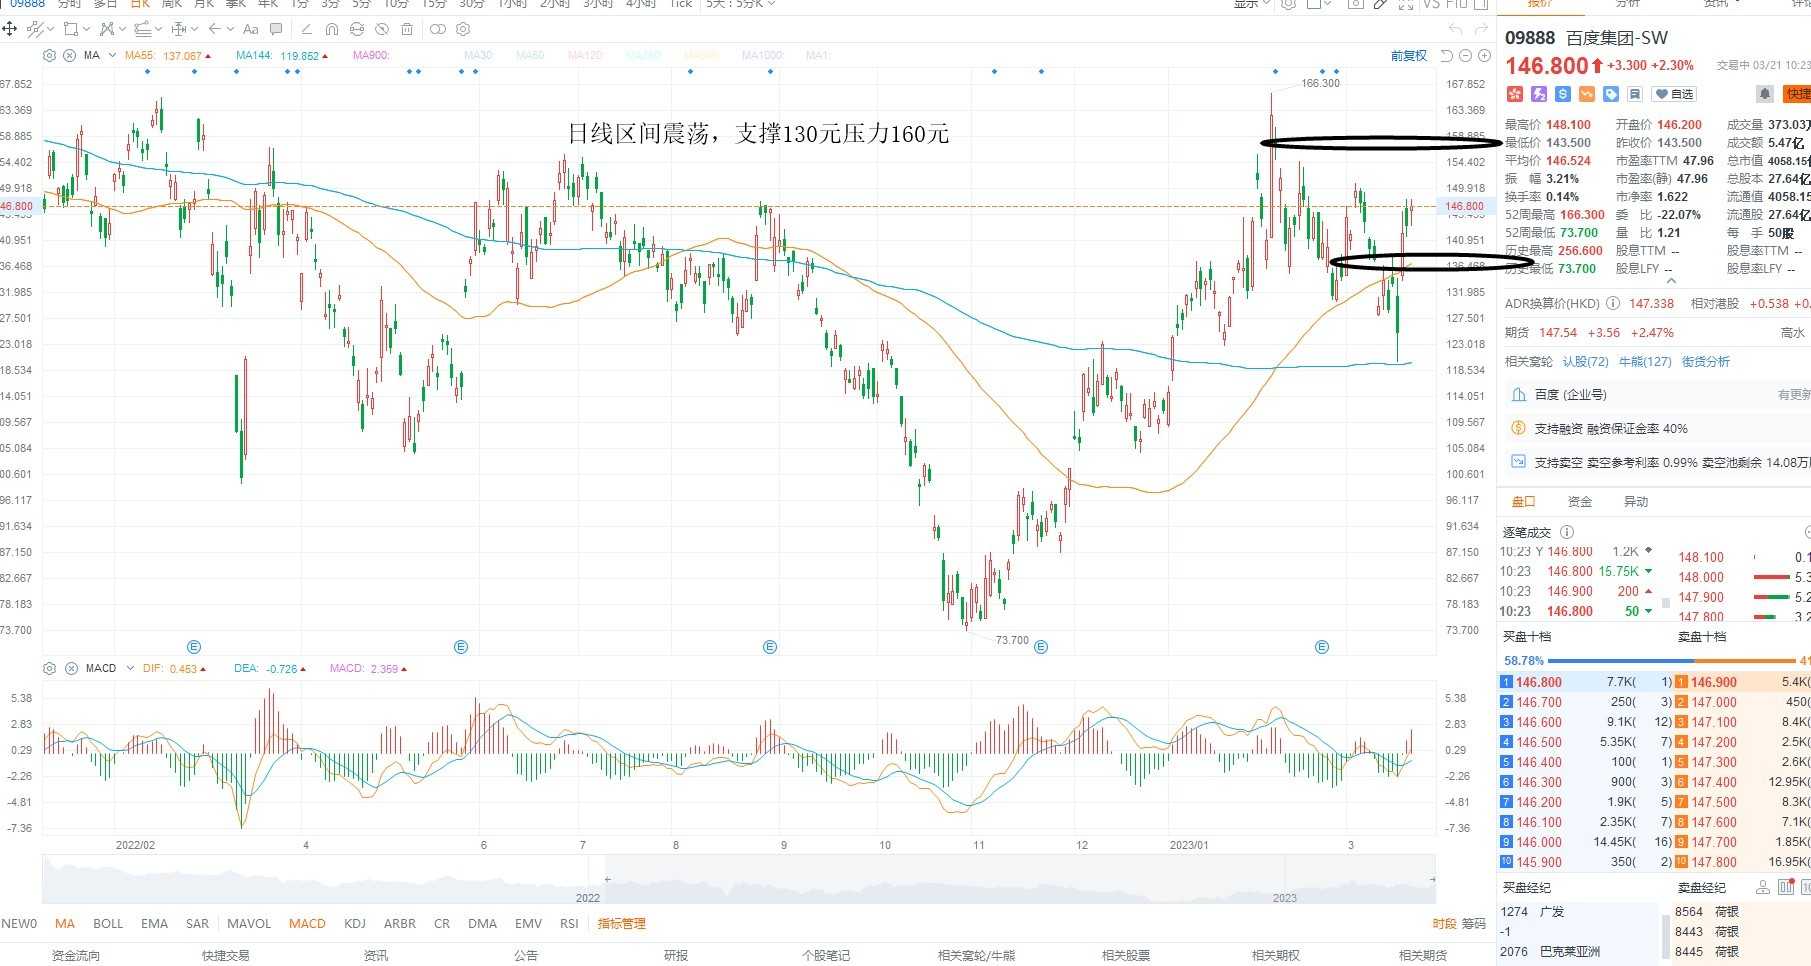Delete drawings with the trash icon

pos(407,29)
